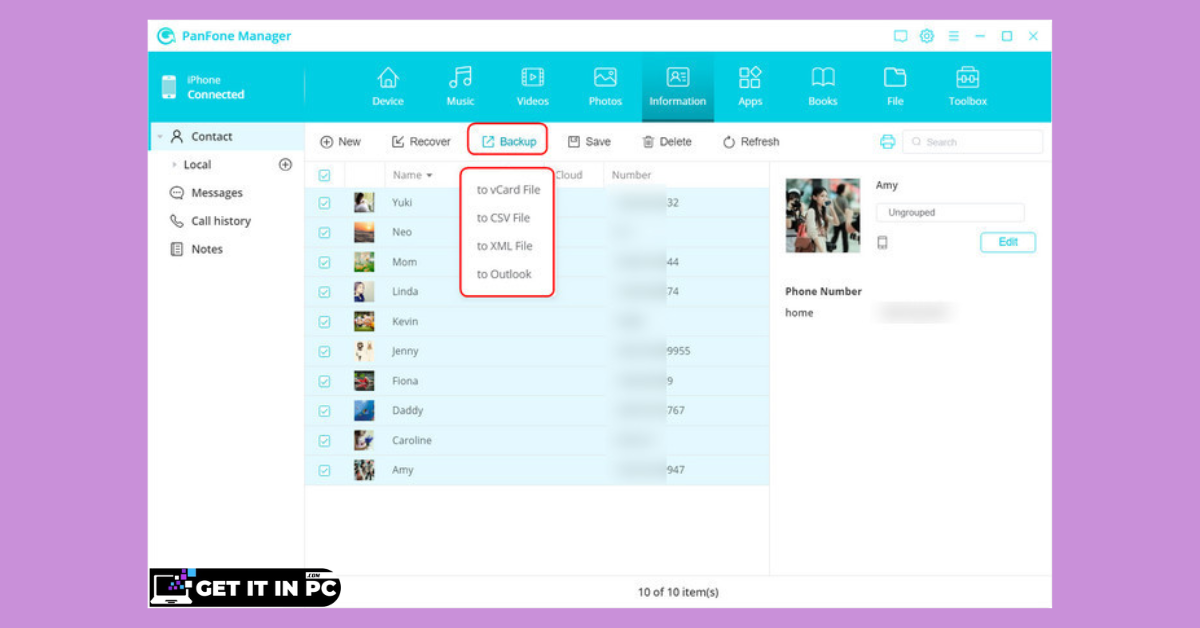Uncheck the Amy contact checkbox

[x=324, y=470]
